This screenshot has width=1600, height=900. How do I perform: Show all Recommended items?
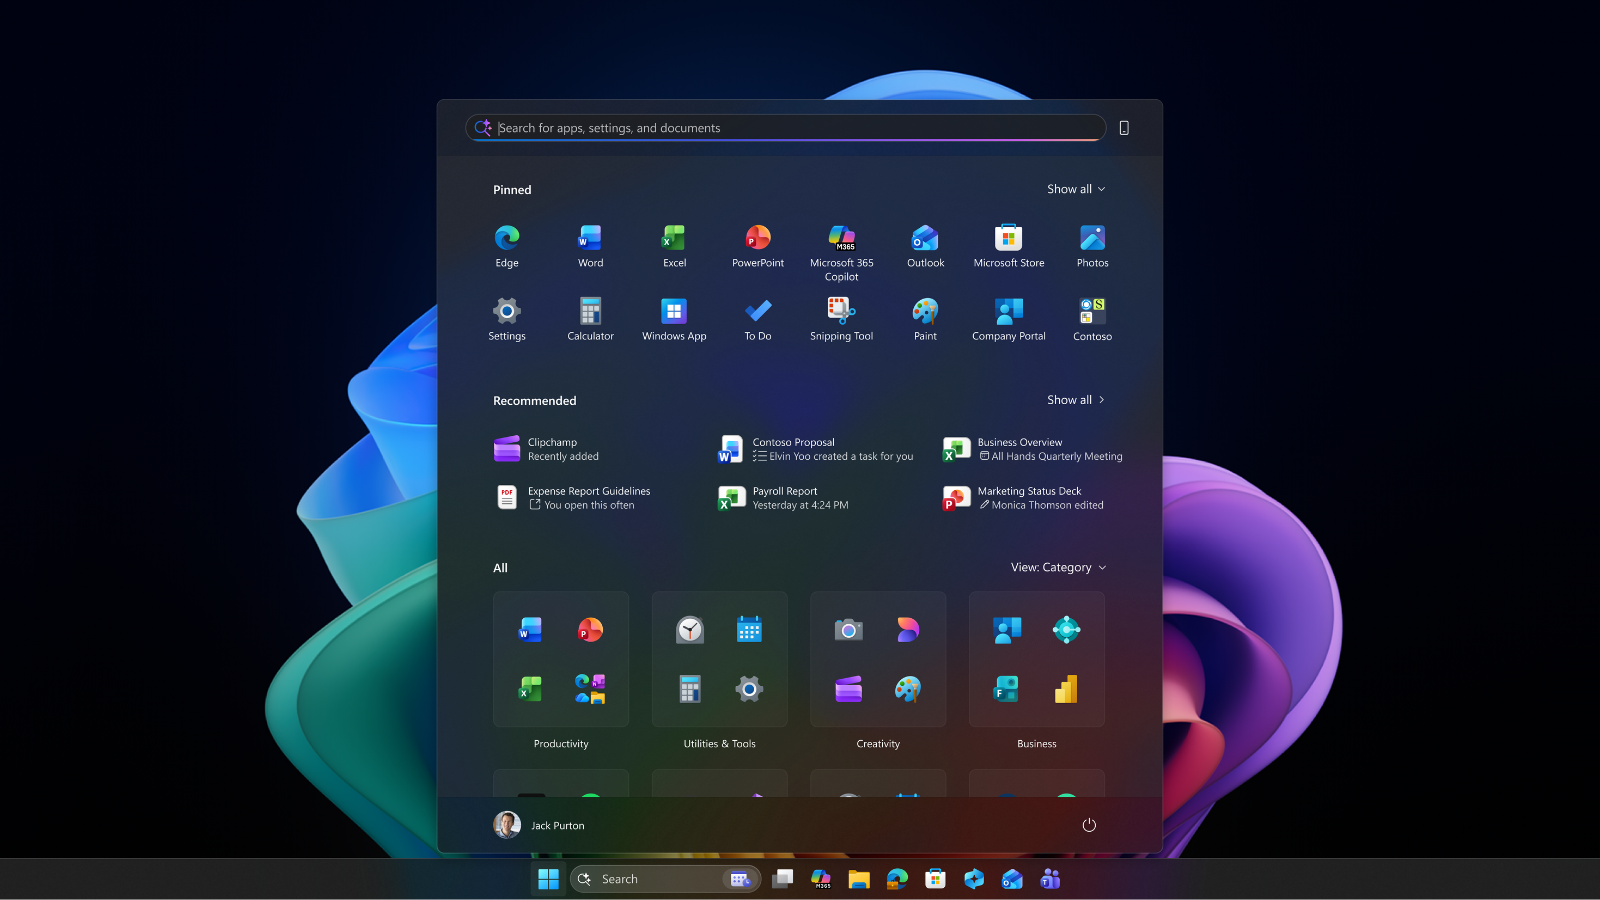pos(1076,400)
